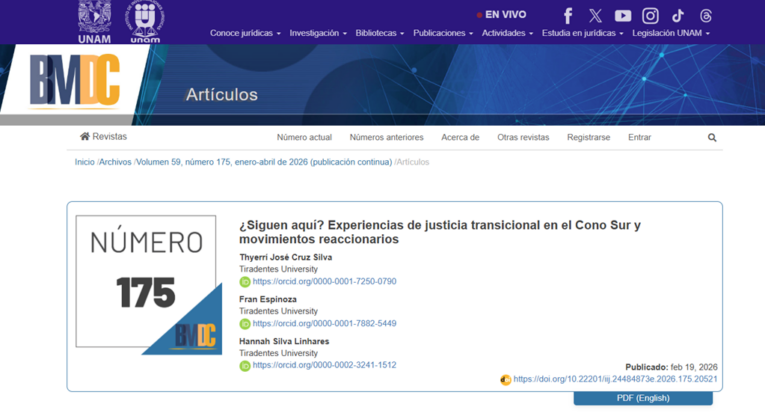Screen dimensions: 765x413
Task: Open the YouTube channel icon
Action: coord(623,16)
